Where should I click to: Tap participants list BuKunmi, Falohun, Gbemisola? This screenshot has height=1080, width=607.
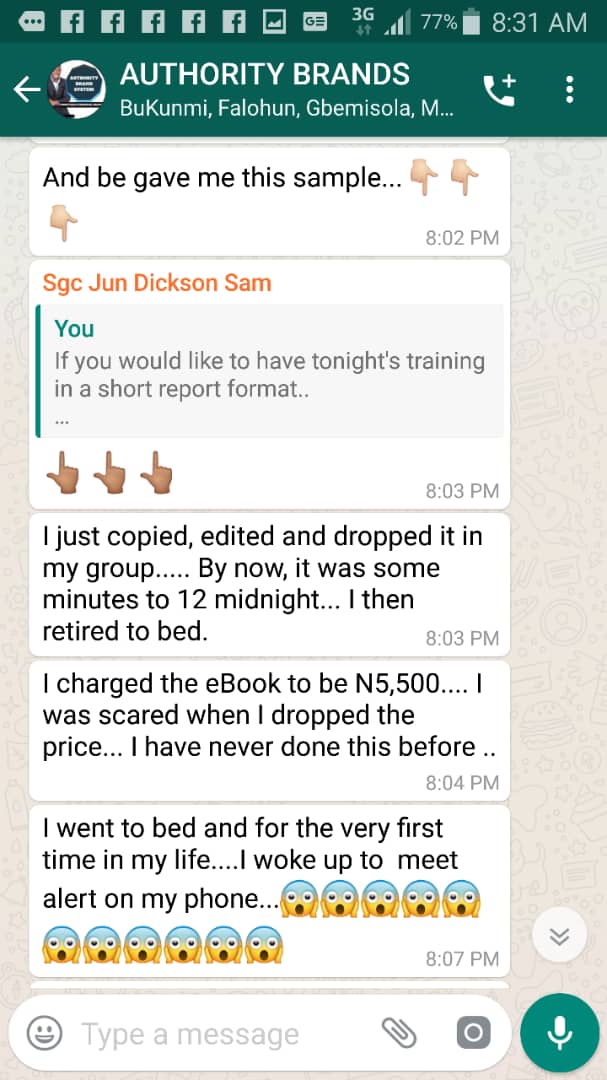(287, 109)
